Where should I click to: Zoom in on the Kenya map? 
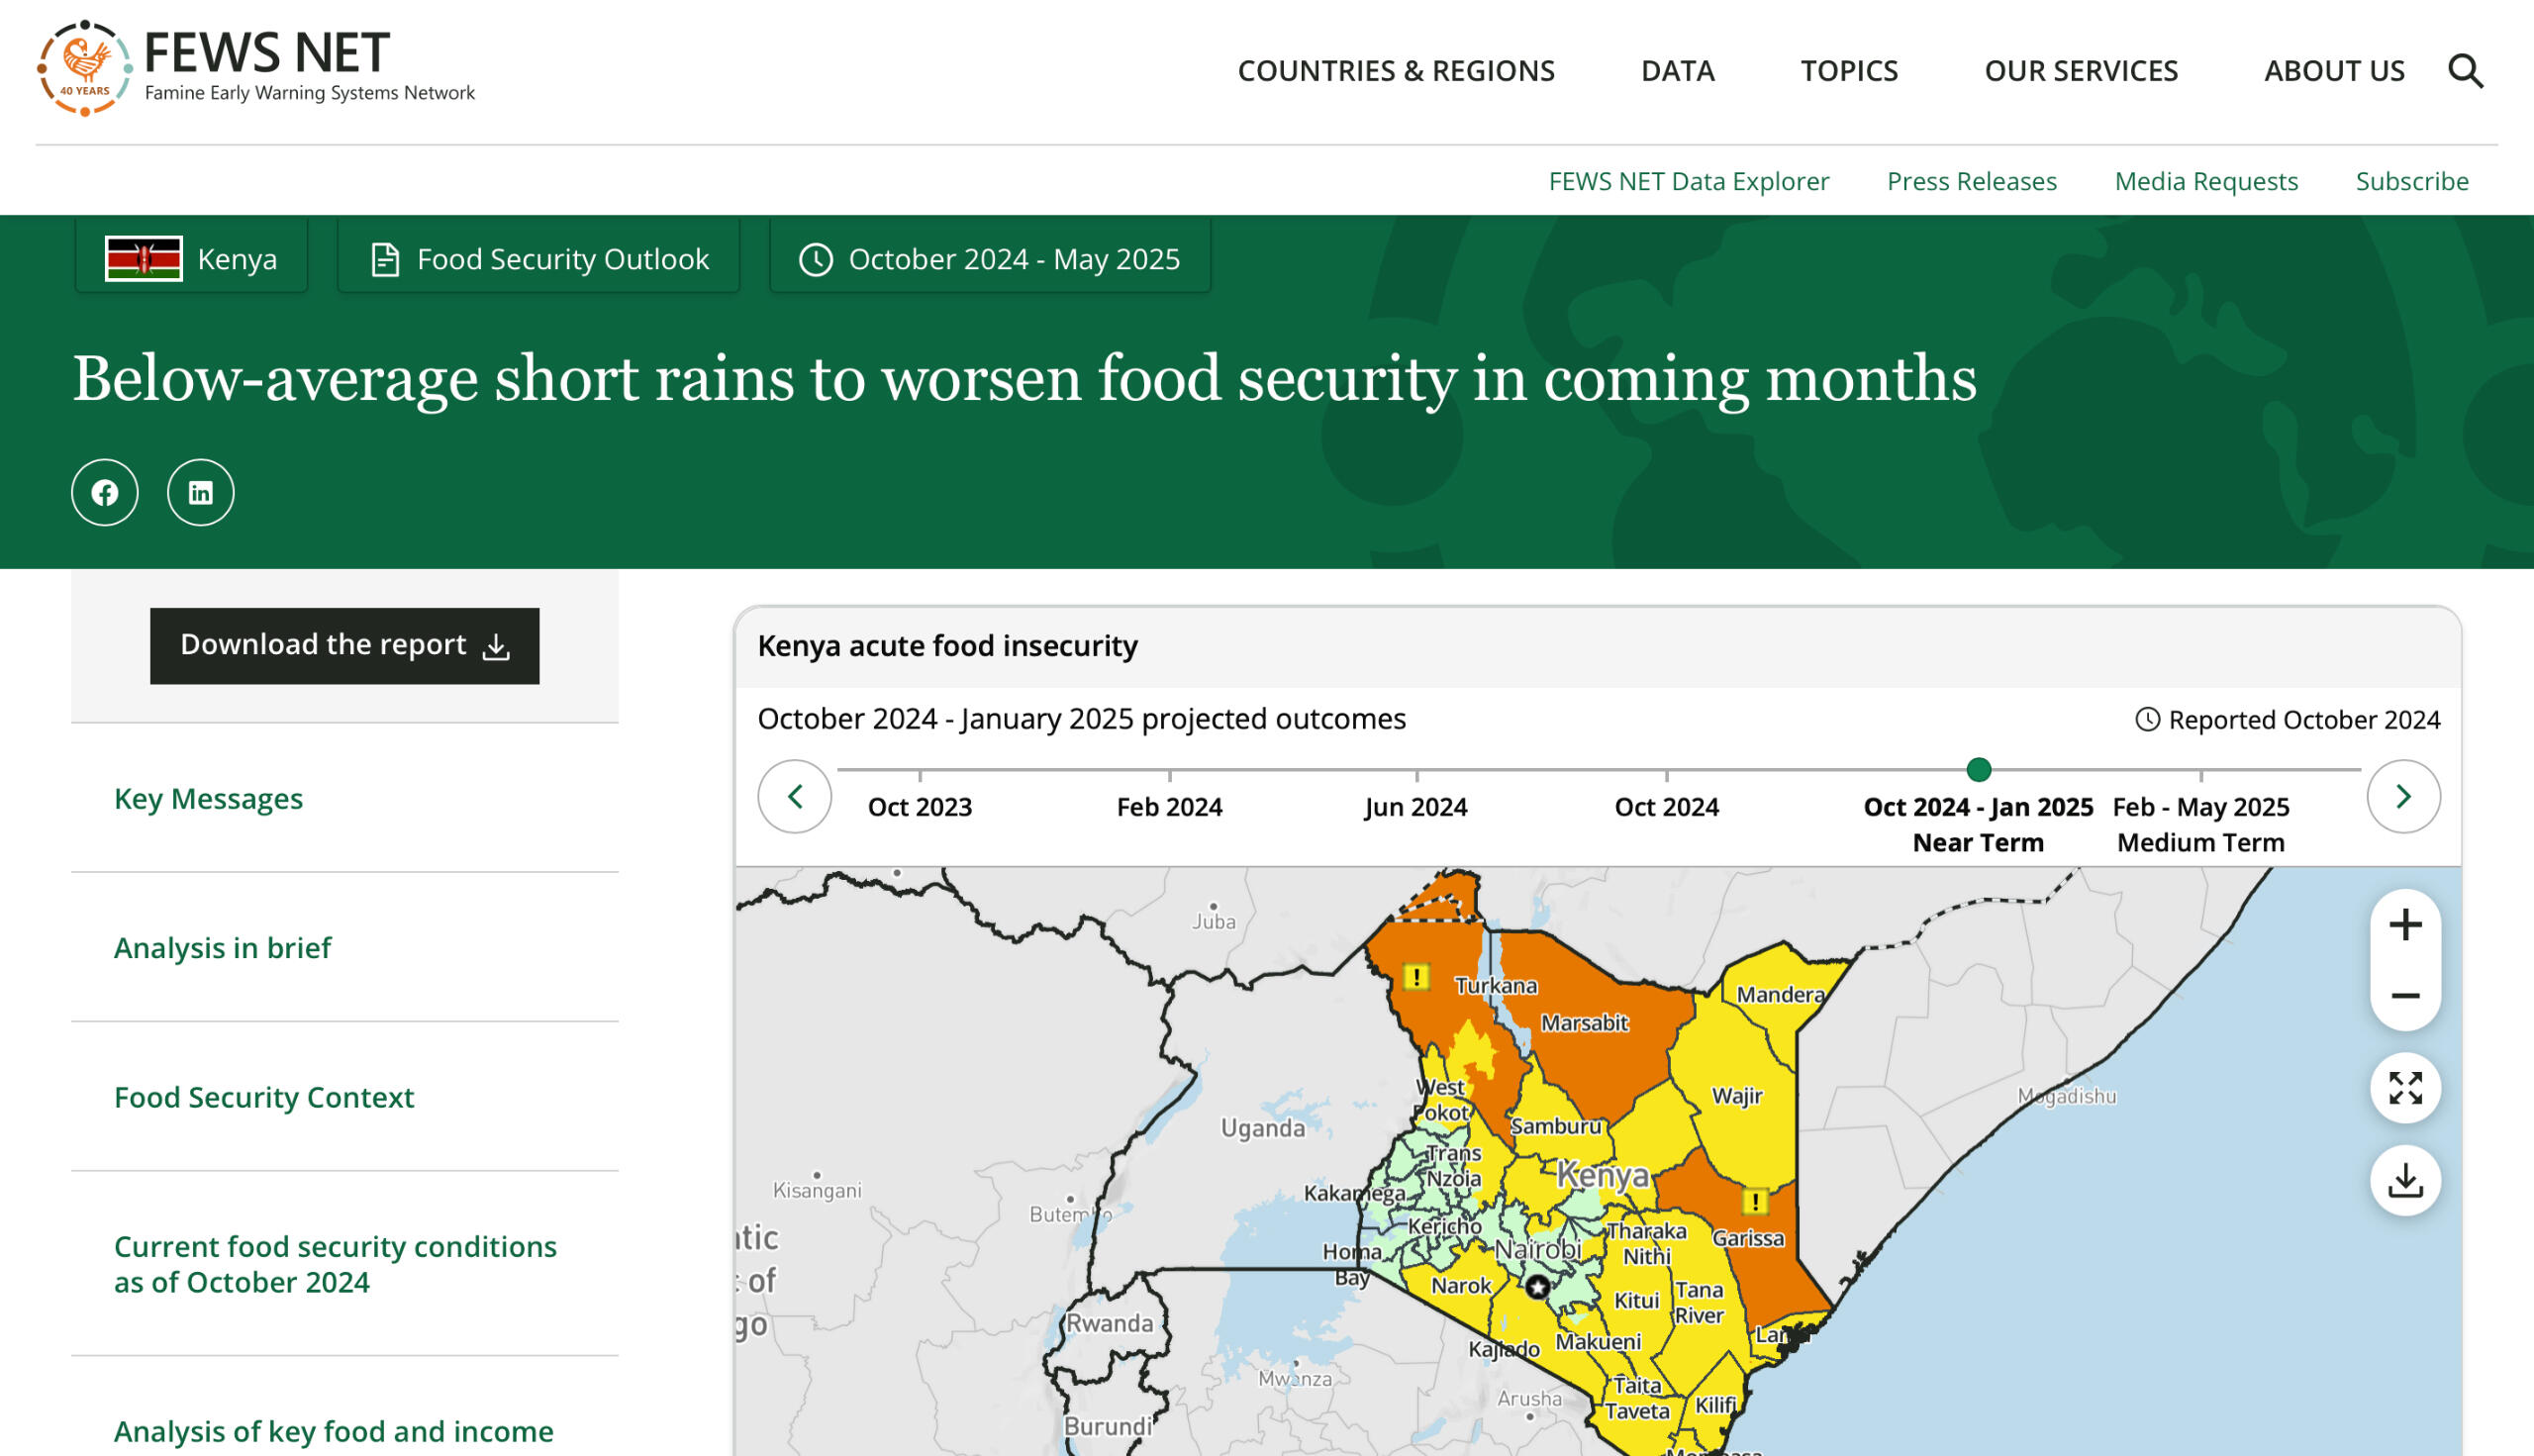pyautogui.click(x=2404, y=923)
